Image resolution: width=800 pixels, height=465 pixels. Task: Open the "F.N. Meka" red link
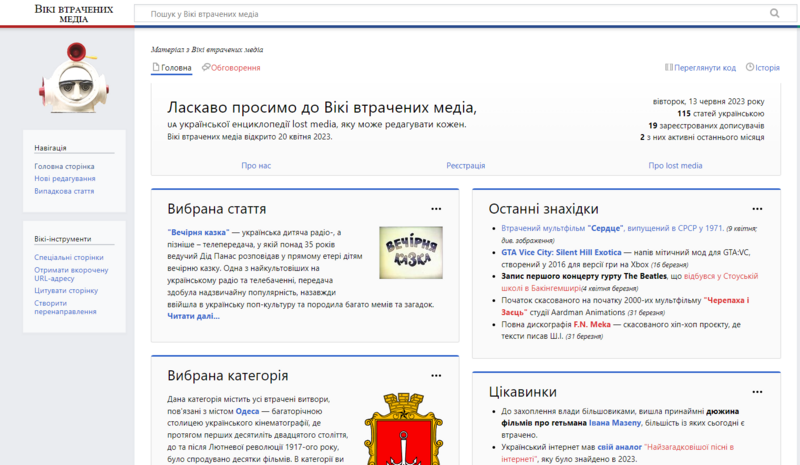[592, 324]
